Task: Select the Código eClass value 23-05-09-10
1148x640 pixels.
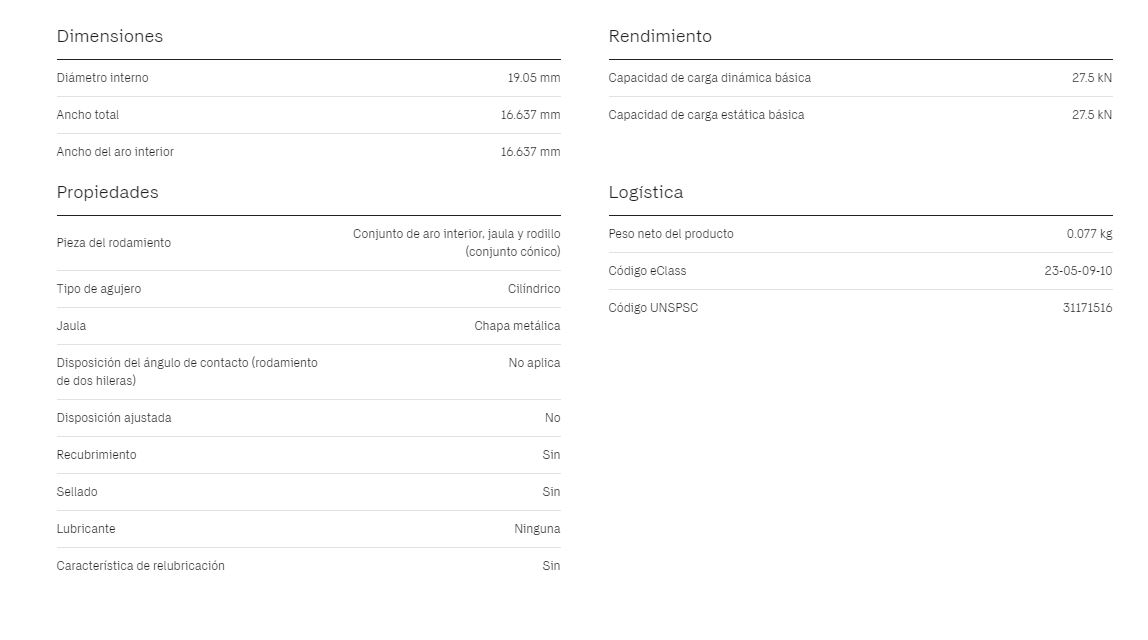Action: click(1078, 271)
